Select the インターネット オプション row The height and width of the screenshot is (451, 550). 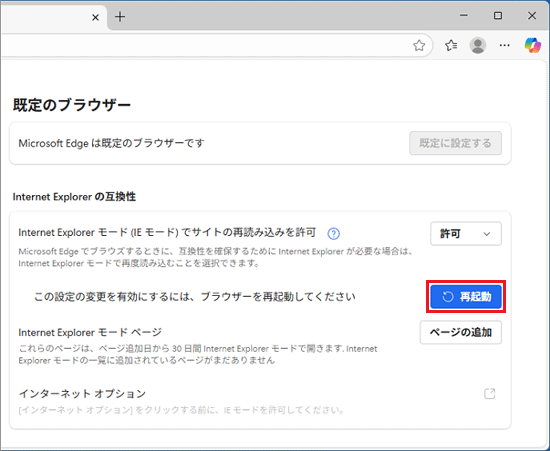point(260,400)
